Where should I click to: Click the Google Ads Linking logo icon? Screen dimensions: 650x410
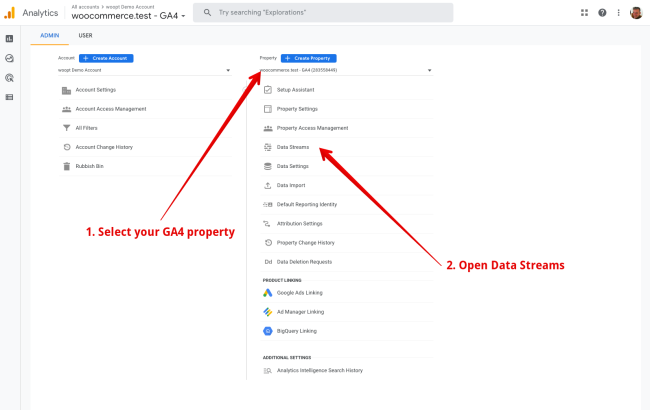point(268,293)
